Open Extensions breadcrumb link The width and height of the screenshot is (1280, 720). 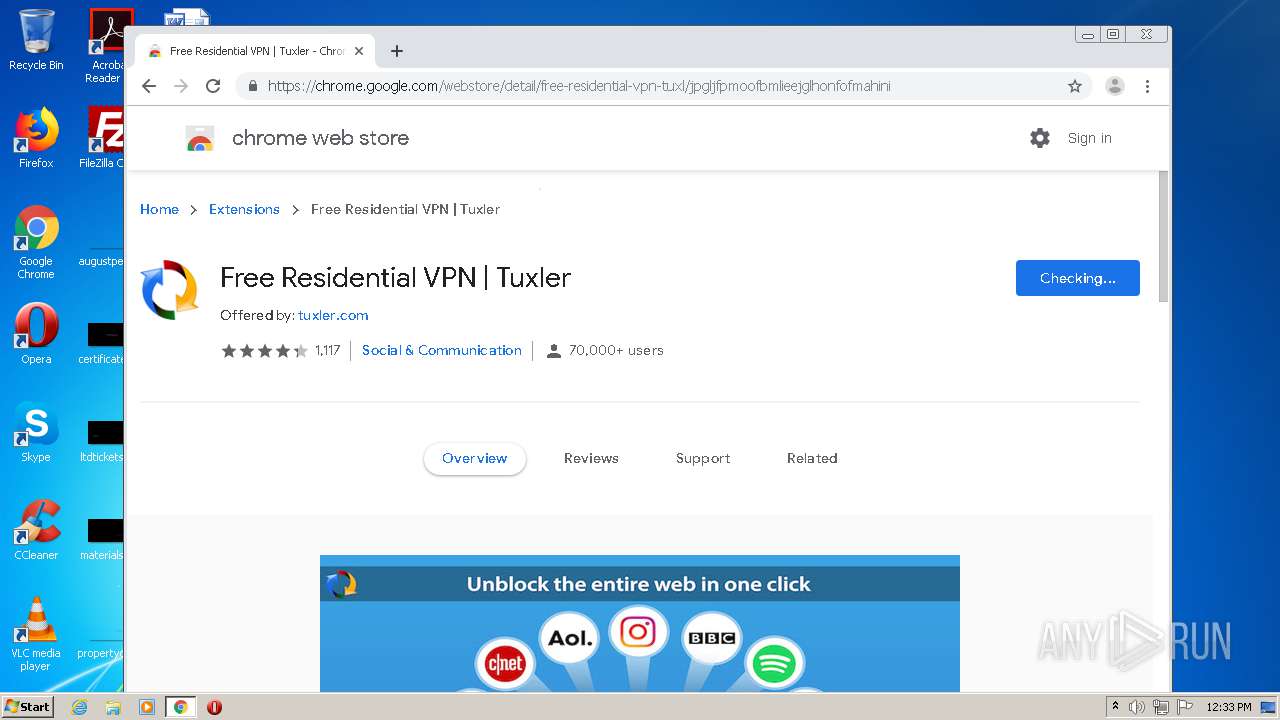point(244,209)
